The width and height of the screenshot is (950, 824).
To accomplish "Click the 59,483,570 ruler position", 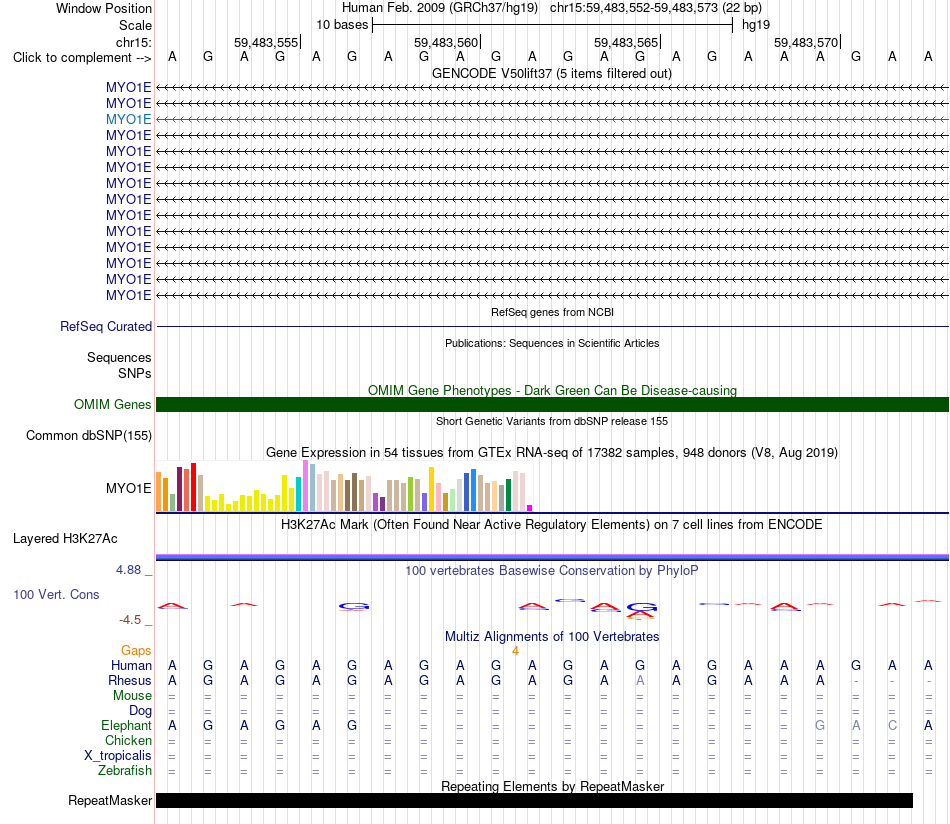I will click(806, 42).
